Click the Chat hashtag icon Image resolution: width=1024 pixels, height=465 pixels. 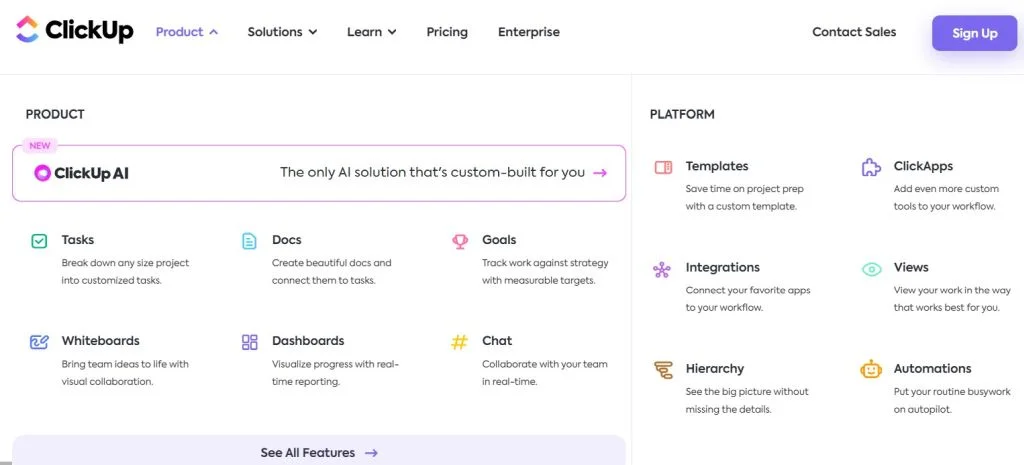coord(460,342)
